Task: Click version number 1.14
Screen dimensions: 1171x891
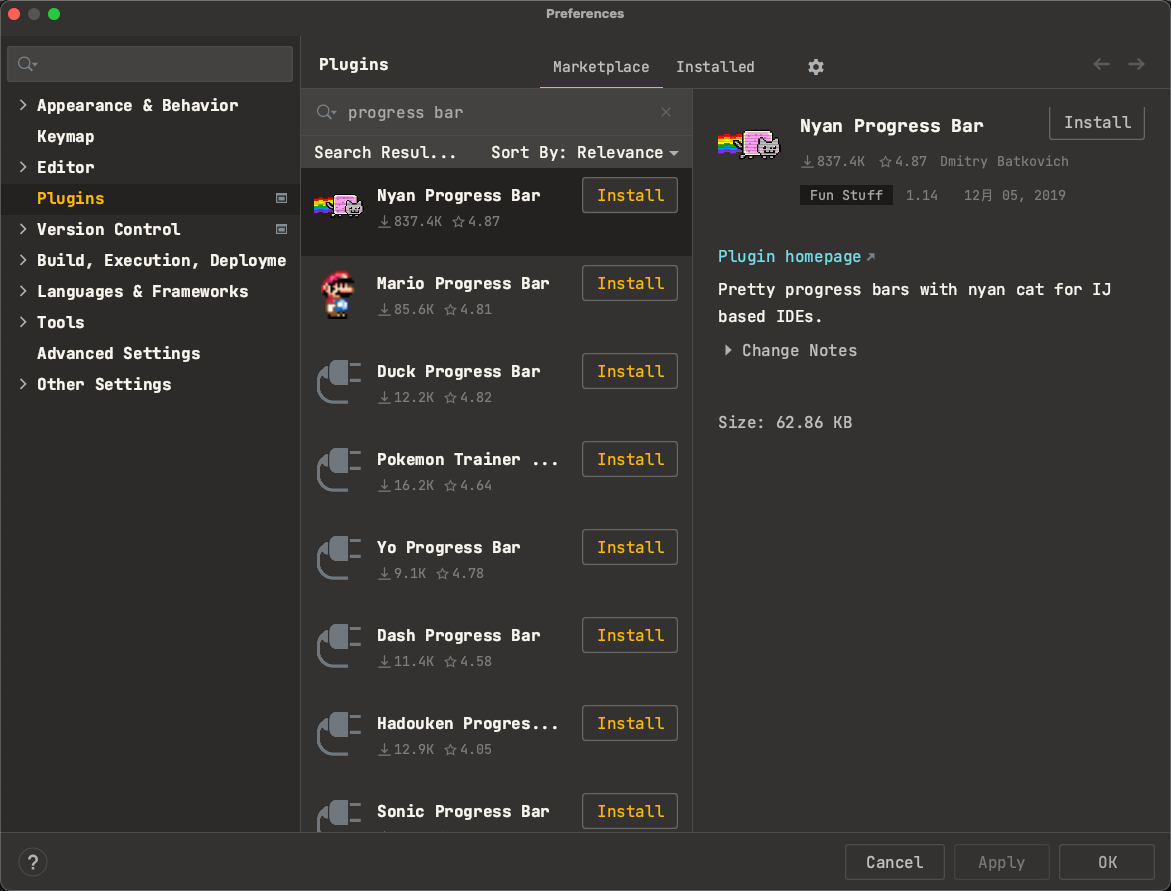Action: point(922,195)
